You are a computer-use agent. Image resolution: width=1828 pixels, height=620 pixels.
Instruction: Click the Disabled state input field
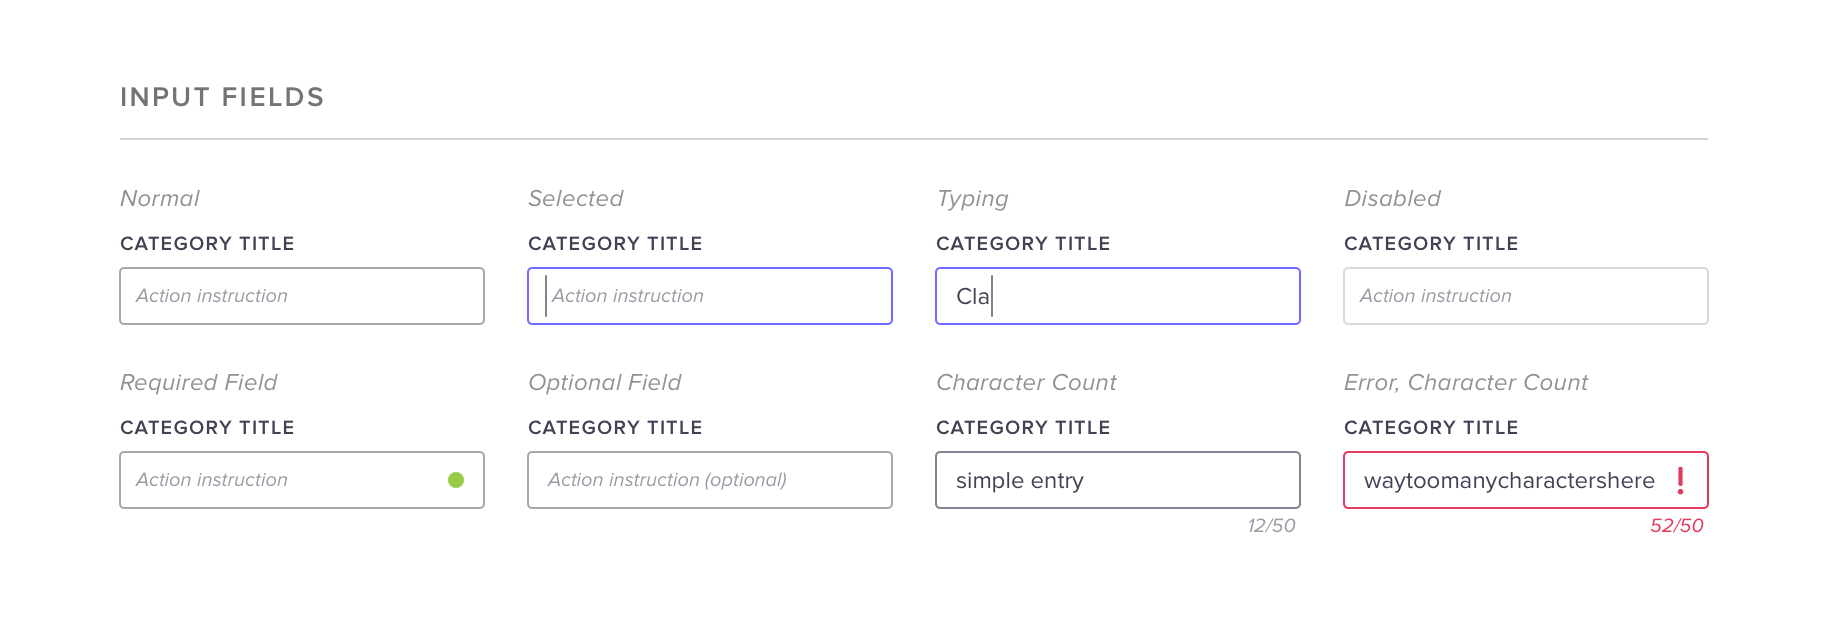1526,296
